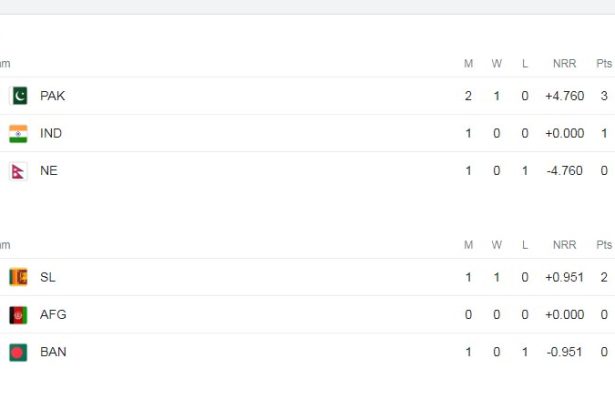Open the AFG team entry

53,315
